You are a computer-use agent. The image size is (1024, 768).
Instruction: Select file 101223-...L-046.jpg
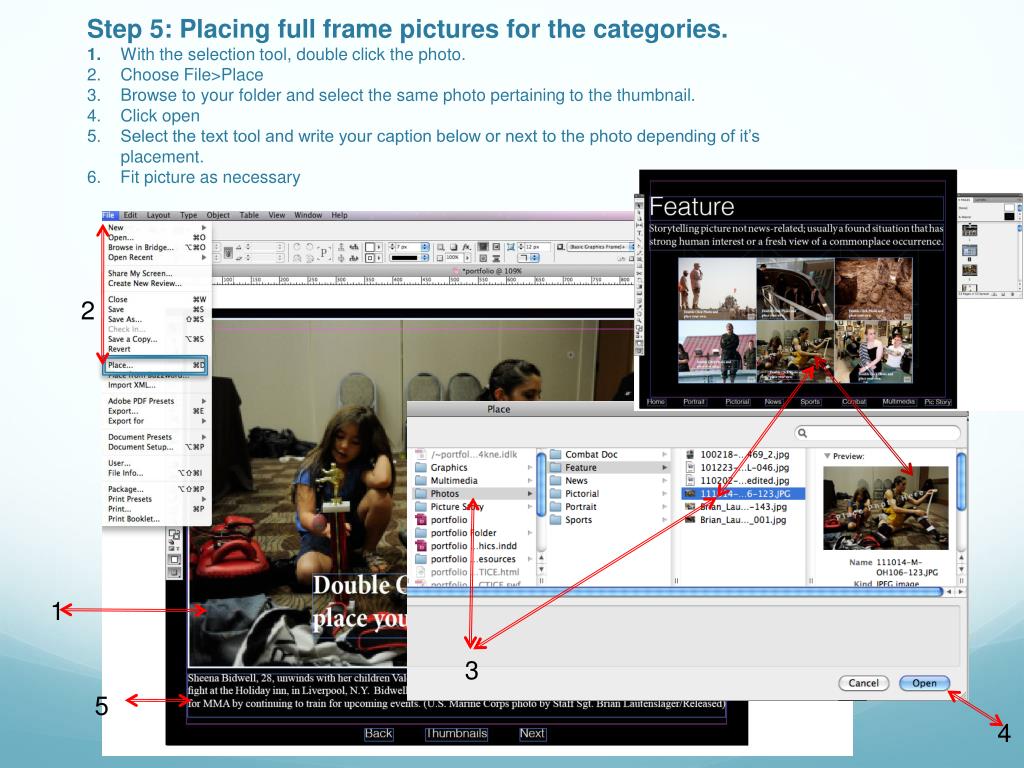pyautogui.click(x=744, y=468)
